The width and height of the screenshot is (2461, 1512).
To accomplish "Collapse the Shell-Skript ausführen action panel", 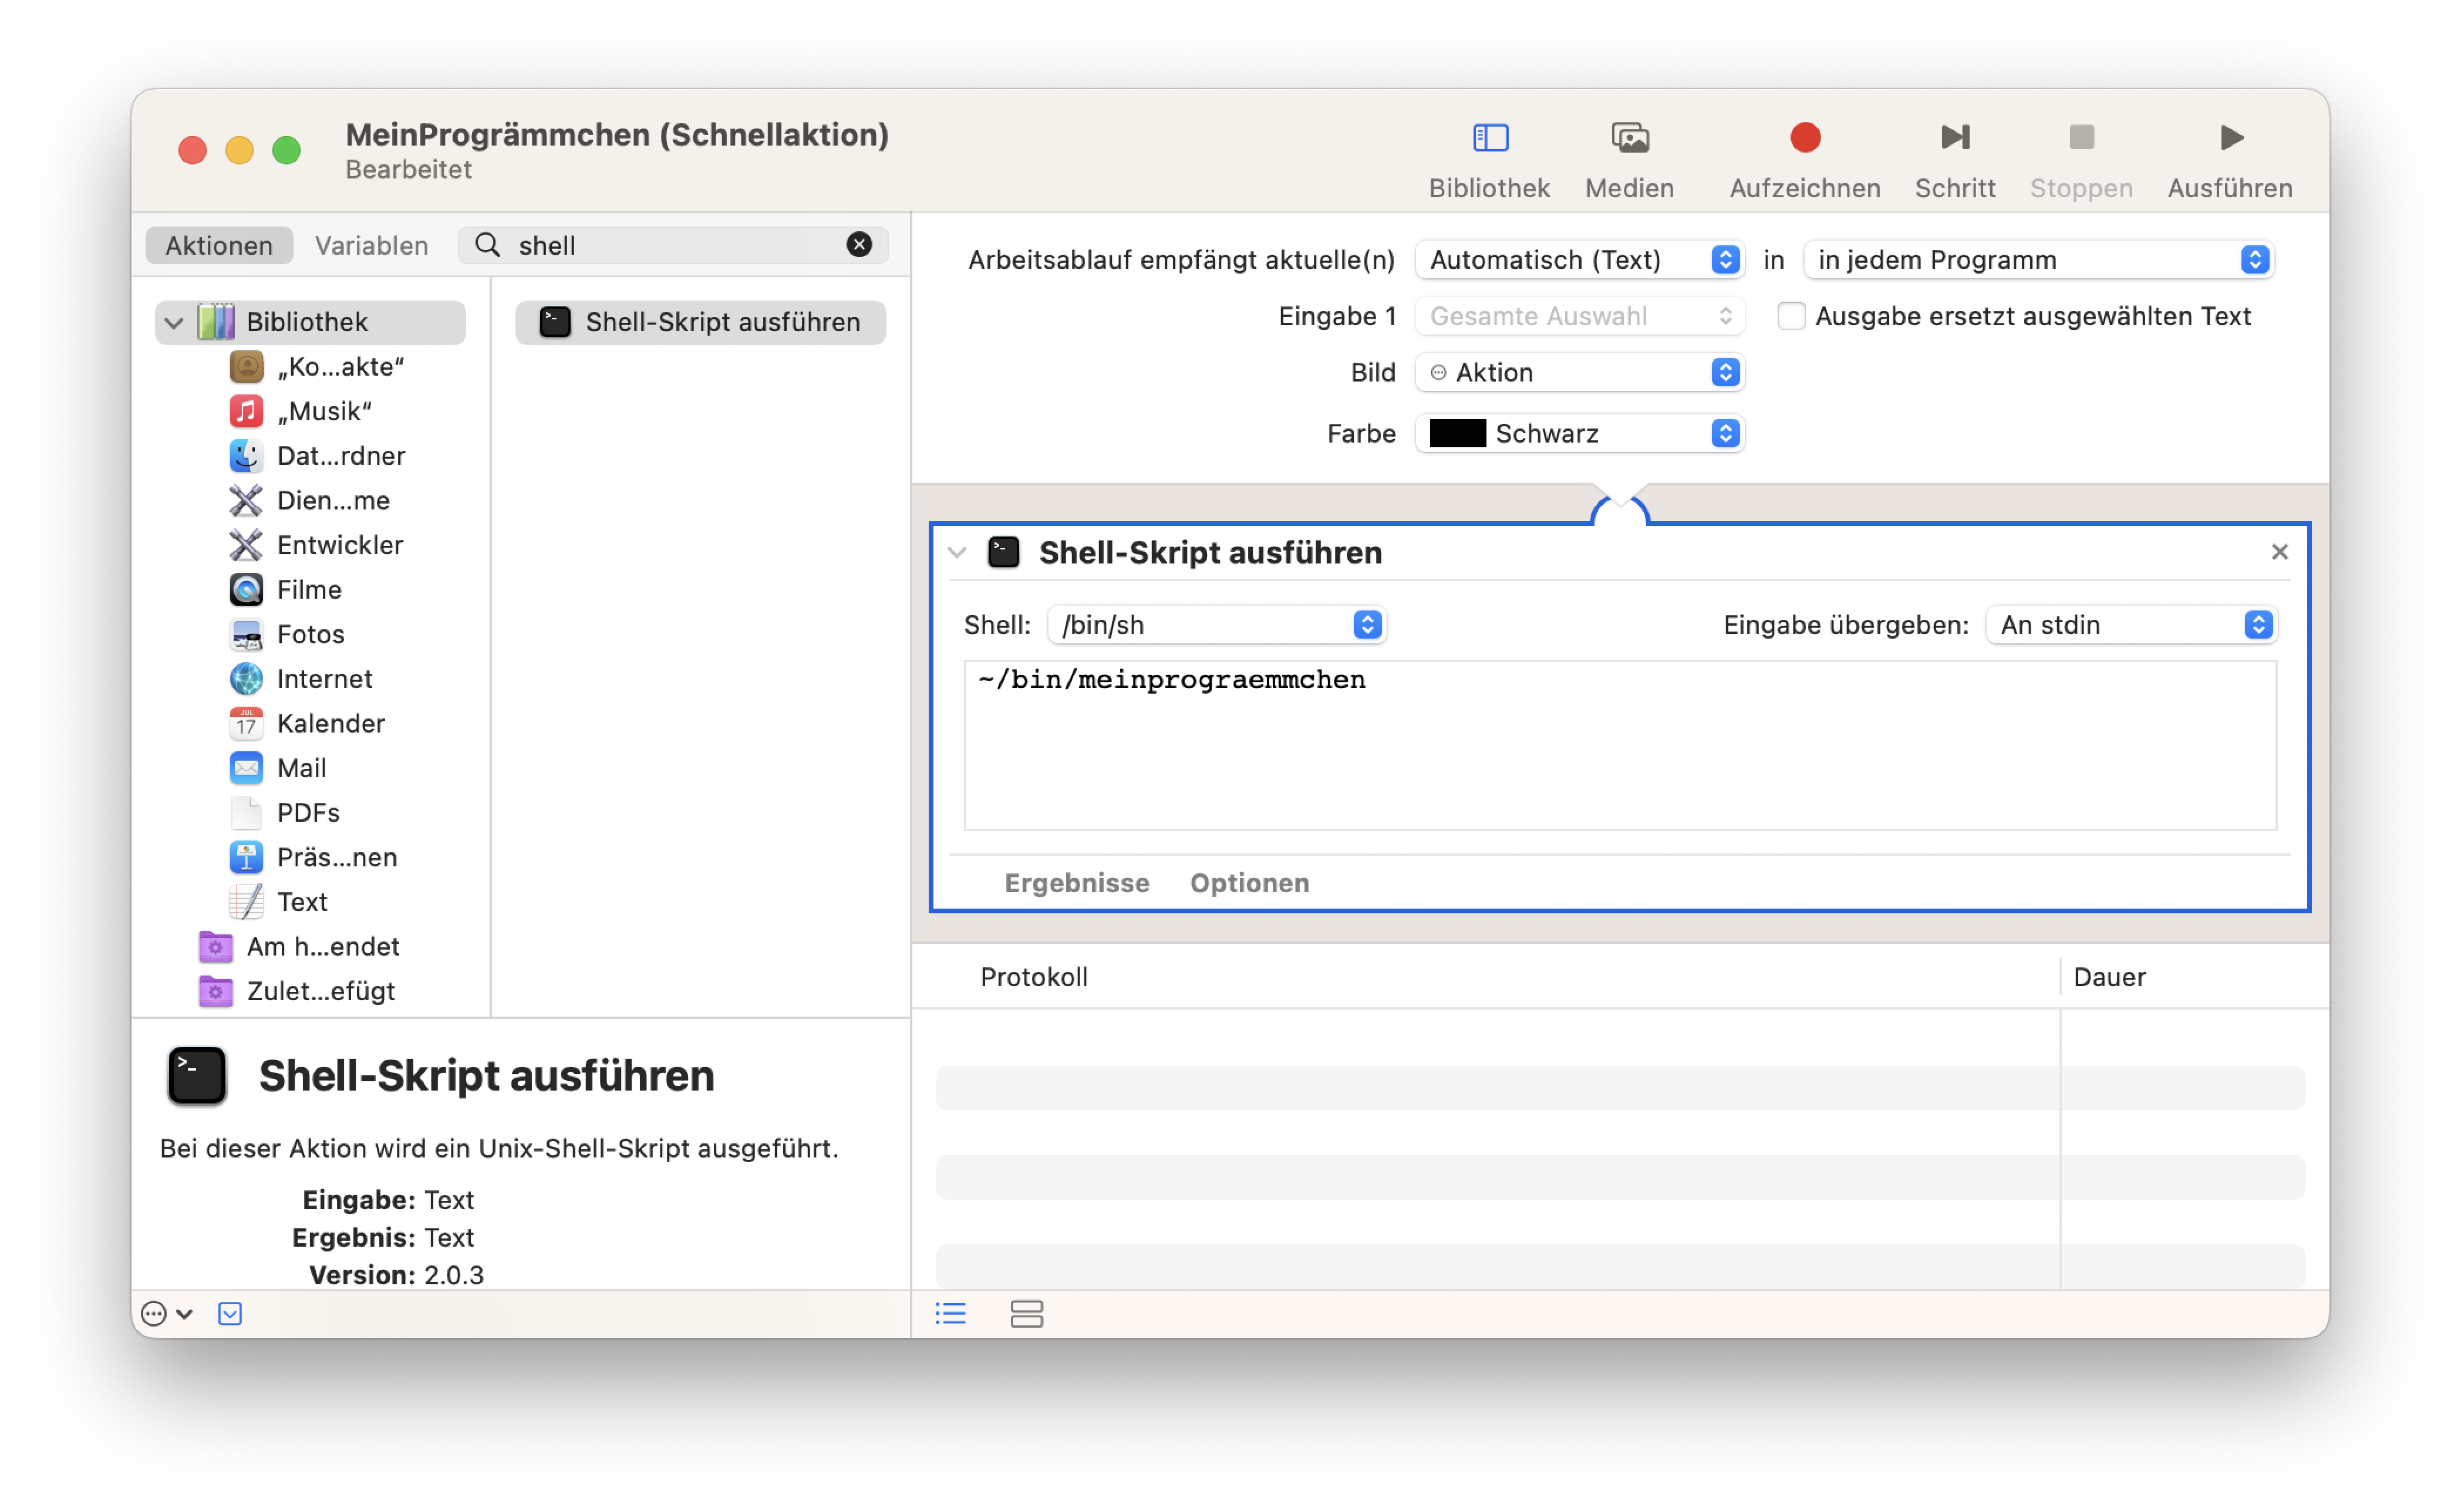I will [x=957, y=552].
